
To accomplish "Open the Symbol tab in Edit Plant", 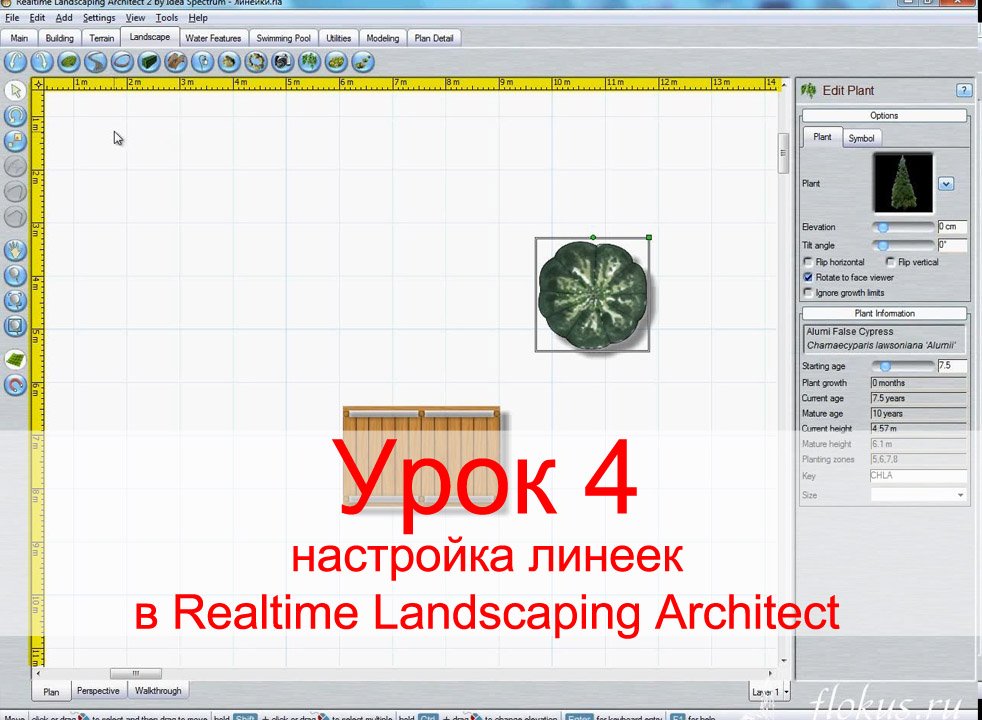I will click(861, 138).
